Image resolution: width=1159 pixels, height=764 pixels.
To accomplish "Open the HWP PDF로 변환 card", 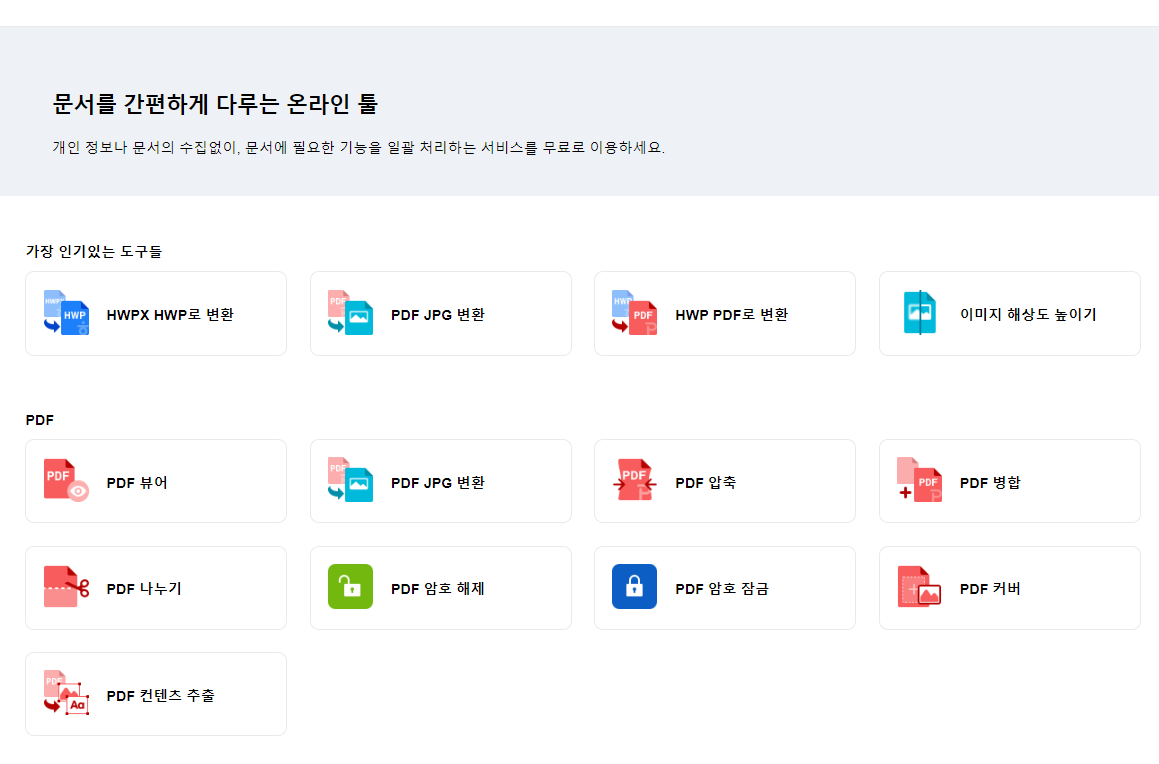I will [724, 312].
